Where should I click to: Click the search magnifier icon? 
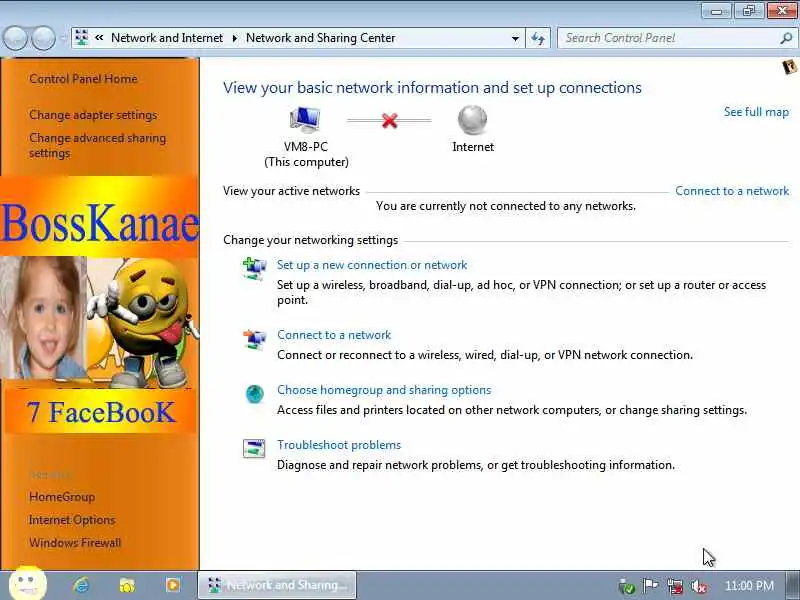coord(786,38)
